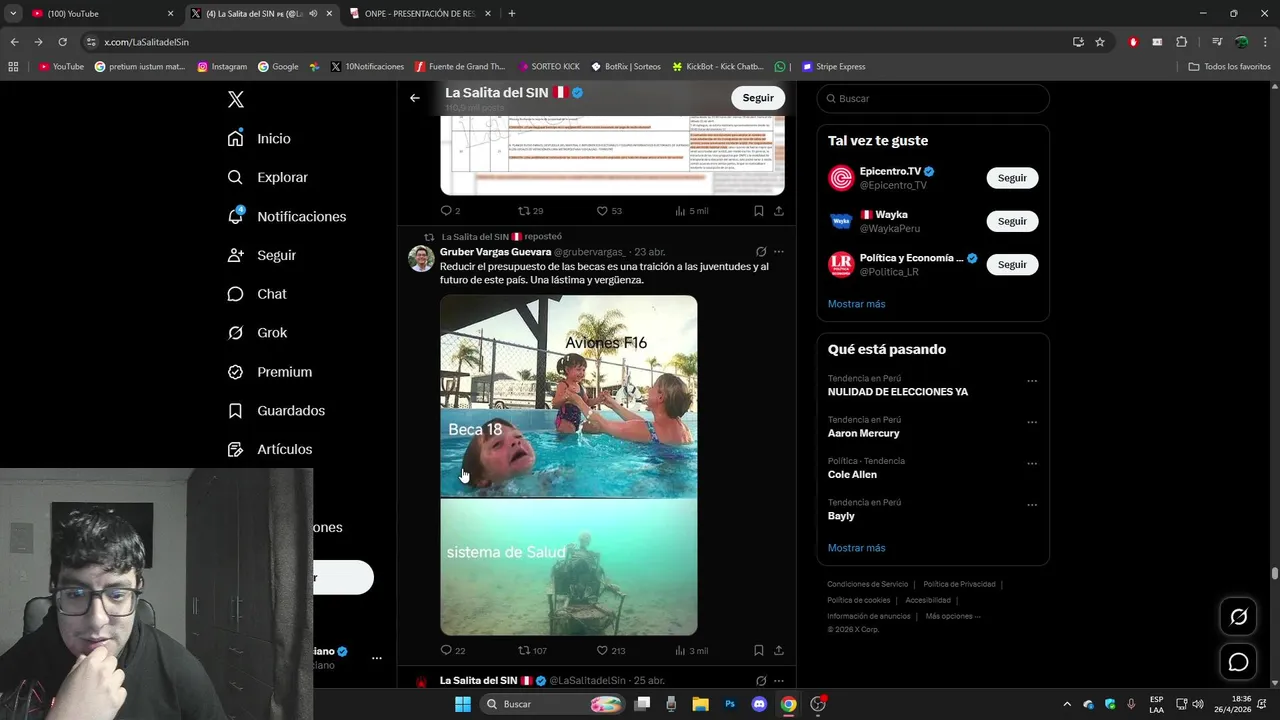This screenshot has width=1280, height=720.
Task: Open more options for Bayly trend
Action: tap(1032, 505)
